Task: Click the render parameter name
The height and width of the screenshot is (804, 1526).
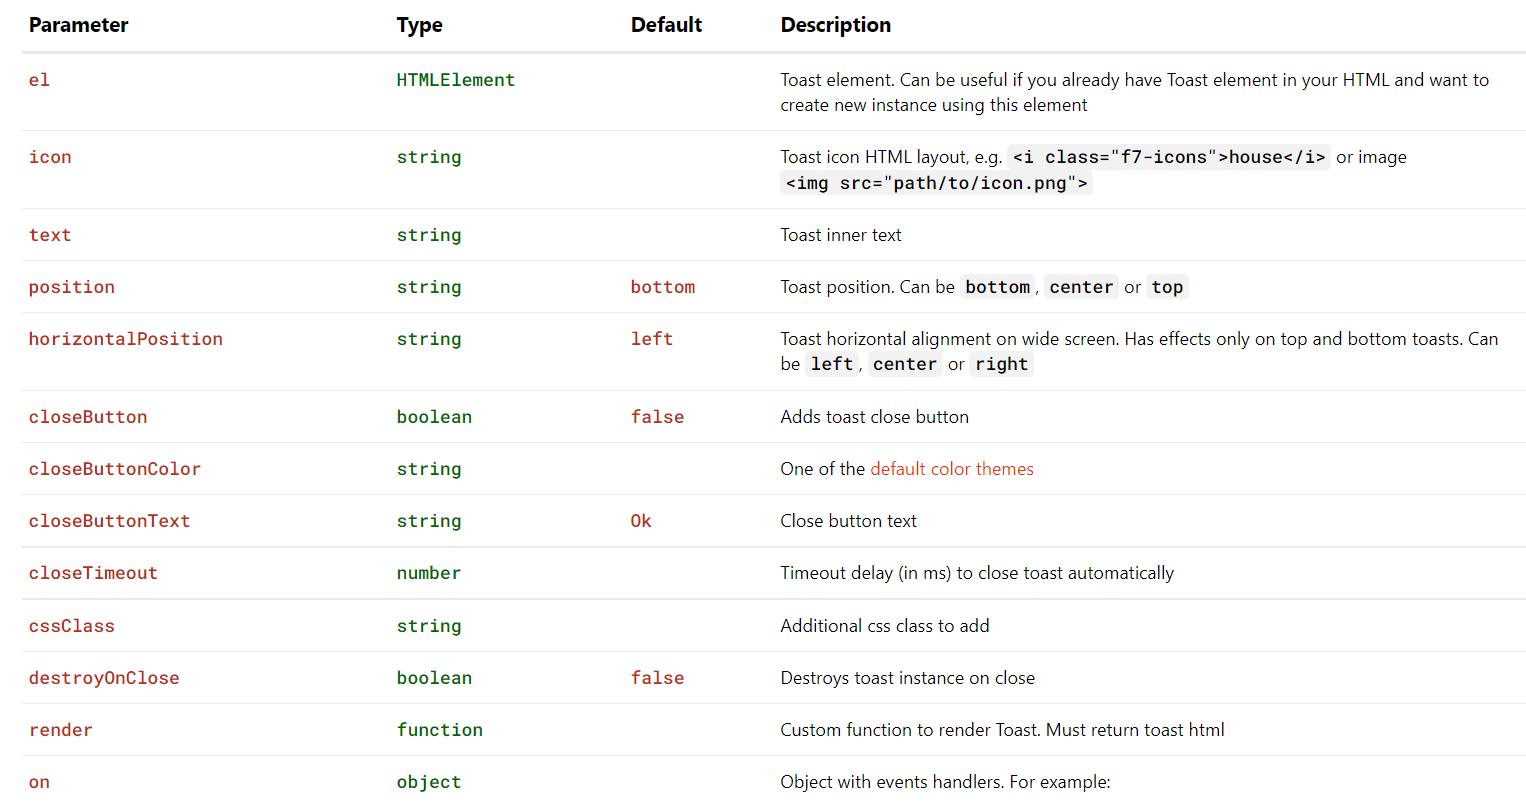Action: (61, 730)
